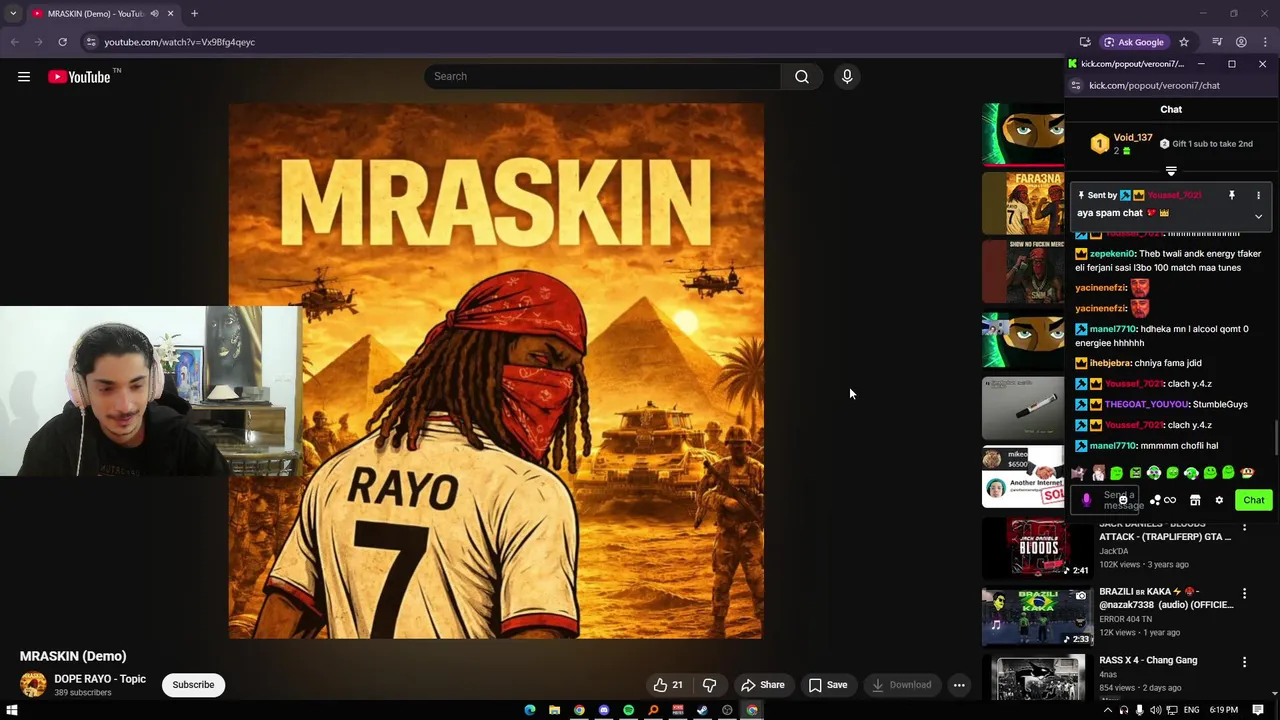Show hidden system tray icons

(x=1109, y=710)
